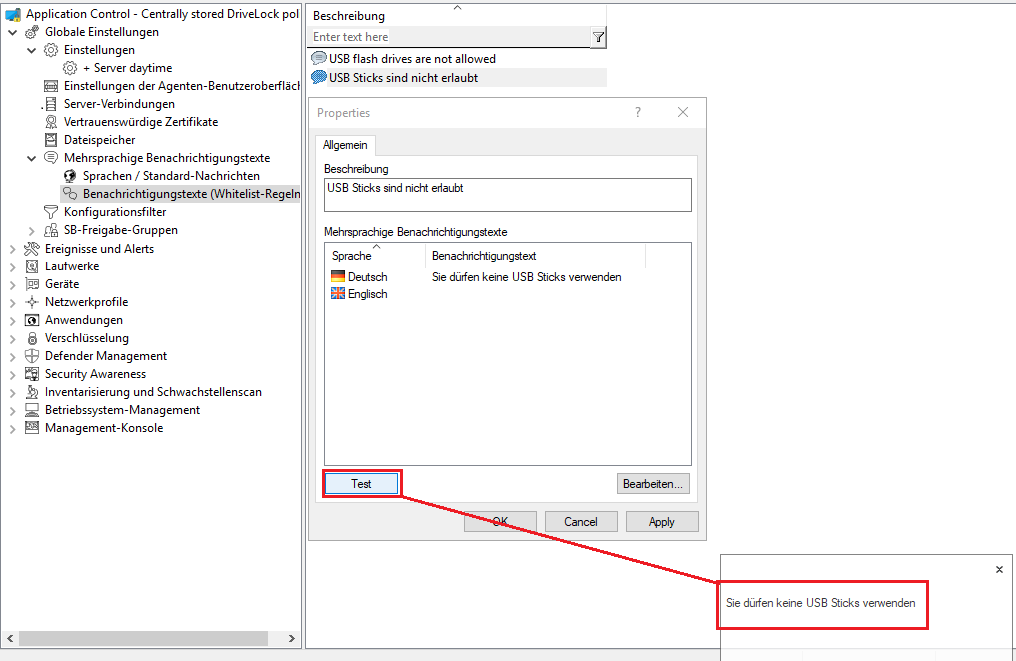Confirm the dialog with OK
The height and width of the screenshot is (661, 1016).
500,522
